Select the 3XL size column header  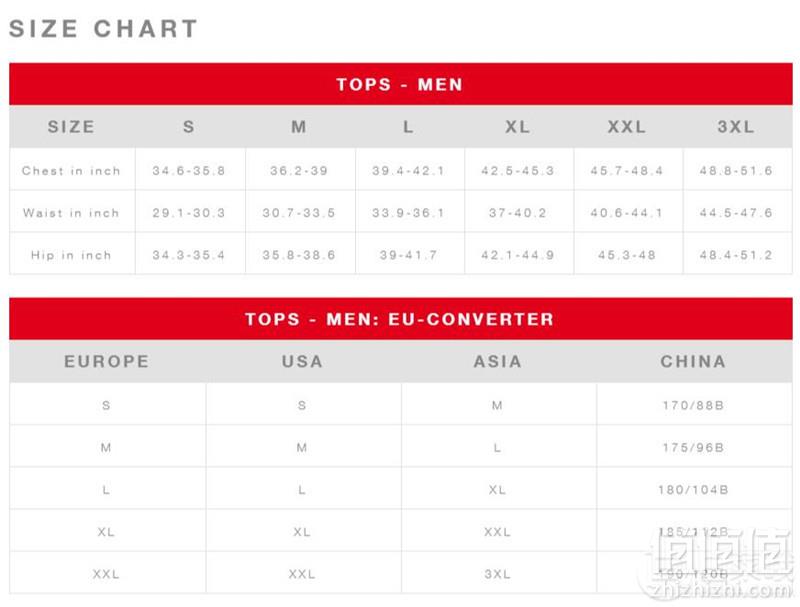(736, 127)
